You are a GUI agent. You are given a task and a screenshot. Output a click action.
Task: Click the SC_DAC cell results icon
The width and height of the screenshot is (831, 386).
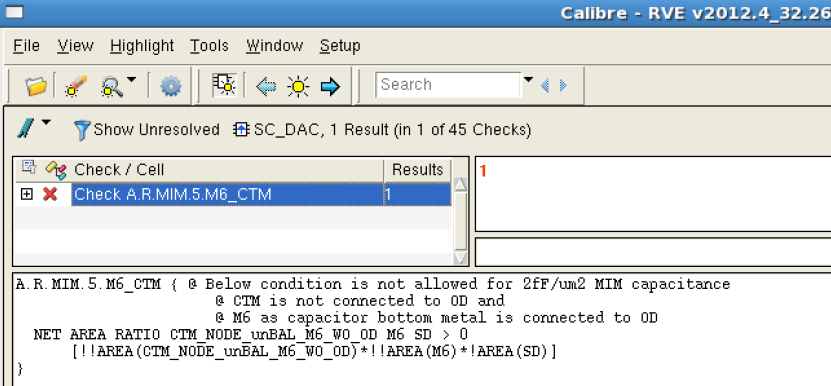(x=241, y=129)
